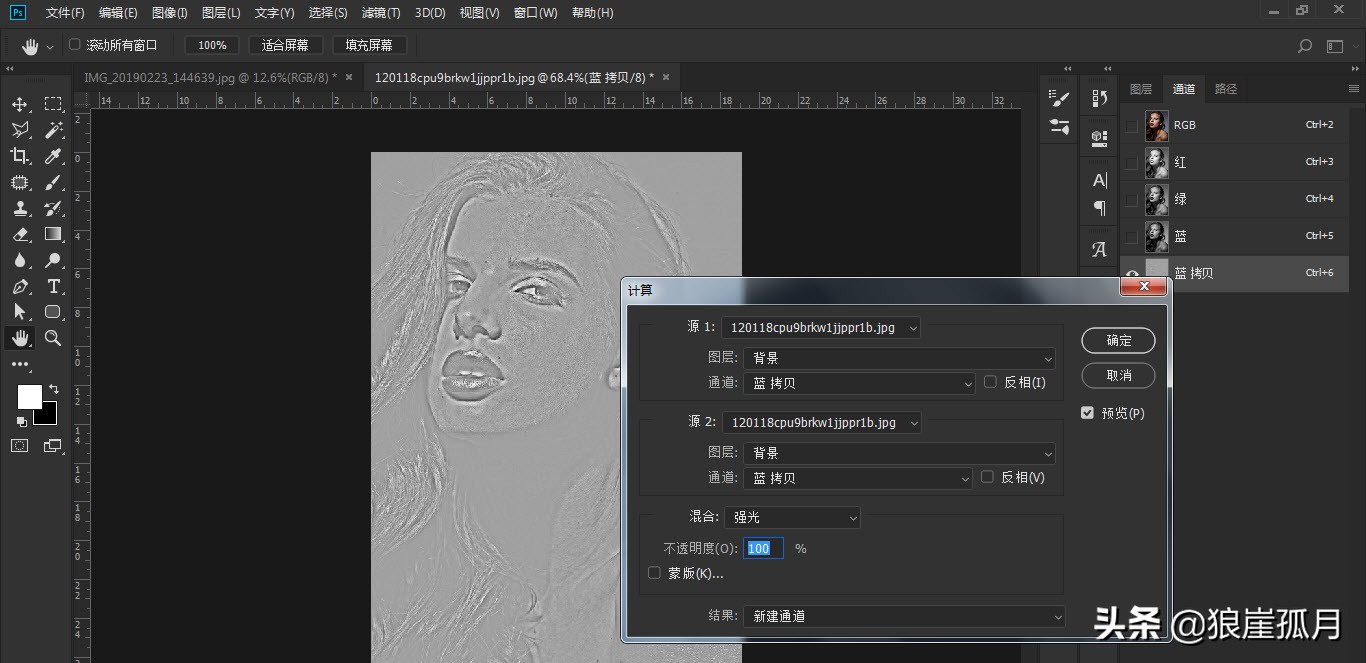Enable the 滚动所有窗口 checkbox
The height and width of the screenshot is (663, 1366).
[74, 45]
